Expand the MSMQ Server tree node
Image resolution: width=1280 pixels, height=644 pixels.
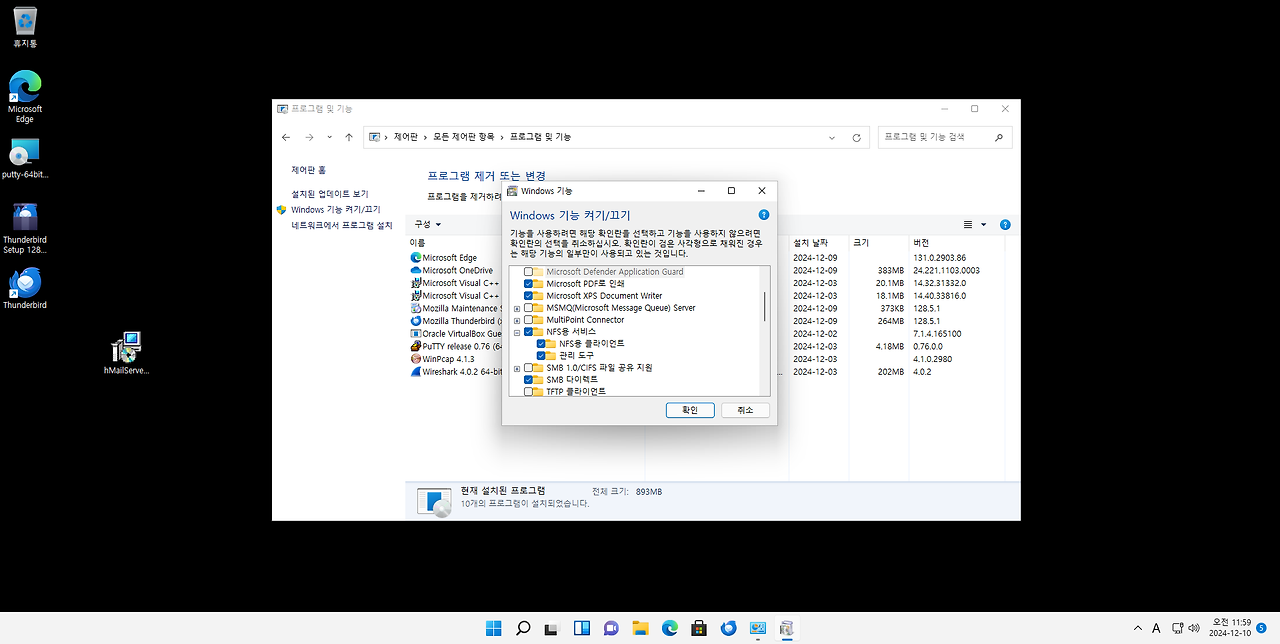[x=517, y=308]
